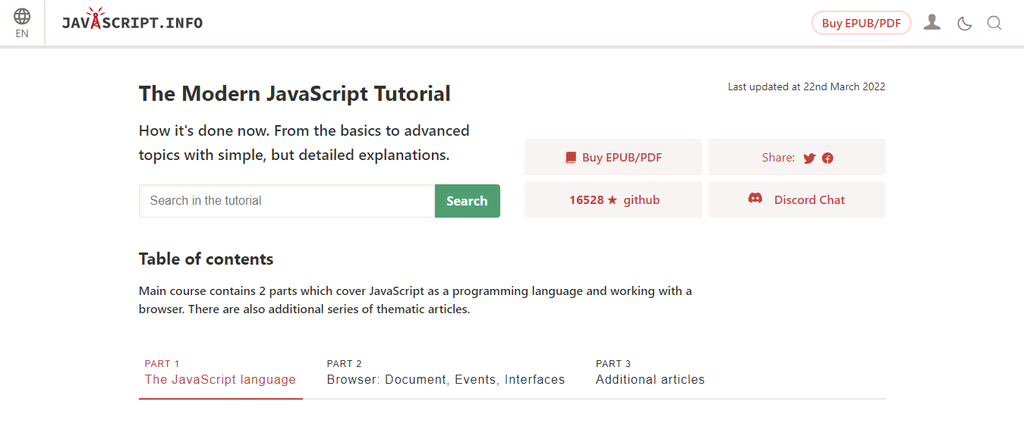Open the Part 3 Additional articles tab
This screenshot has height=430, width=1024.
650,373
